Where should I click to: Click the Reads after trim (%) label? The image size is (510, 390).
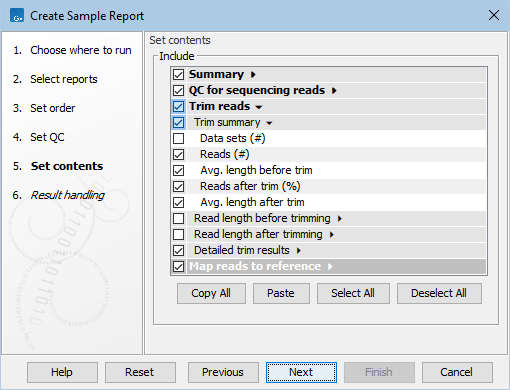pyautogui.click(x=250, y=186)
